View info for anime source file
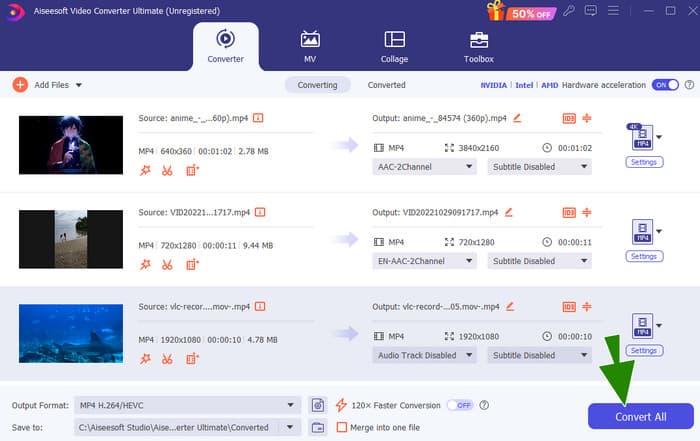Viewport: 700px width, 441px height. (258, 118)
